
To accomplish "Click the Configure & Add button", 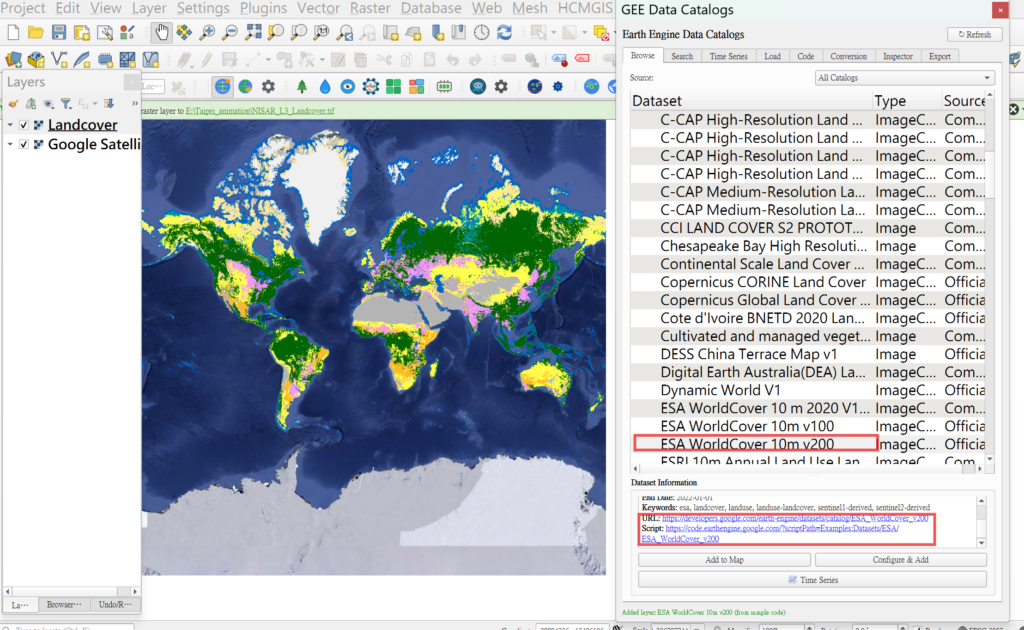I will tap(900, 560).
